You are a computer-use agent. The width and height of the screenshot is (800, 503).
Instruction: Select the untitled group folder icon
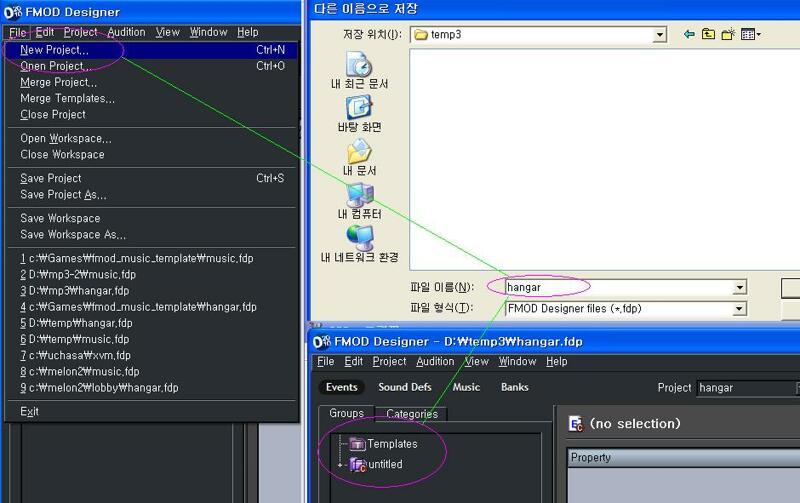(358, 465)
